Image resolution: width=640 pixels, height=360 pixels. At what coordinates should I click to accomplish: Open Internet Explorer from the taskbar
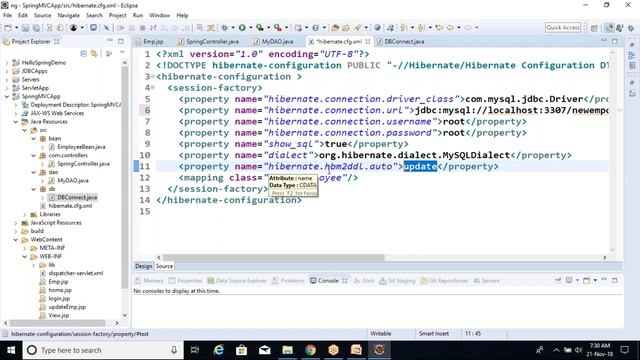(219, 350)
